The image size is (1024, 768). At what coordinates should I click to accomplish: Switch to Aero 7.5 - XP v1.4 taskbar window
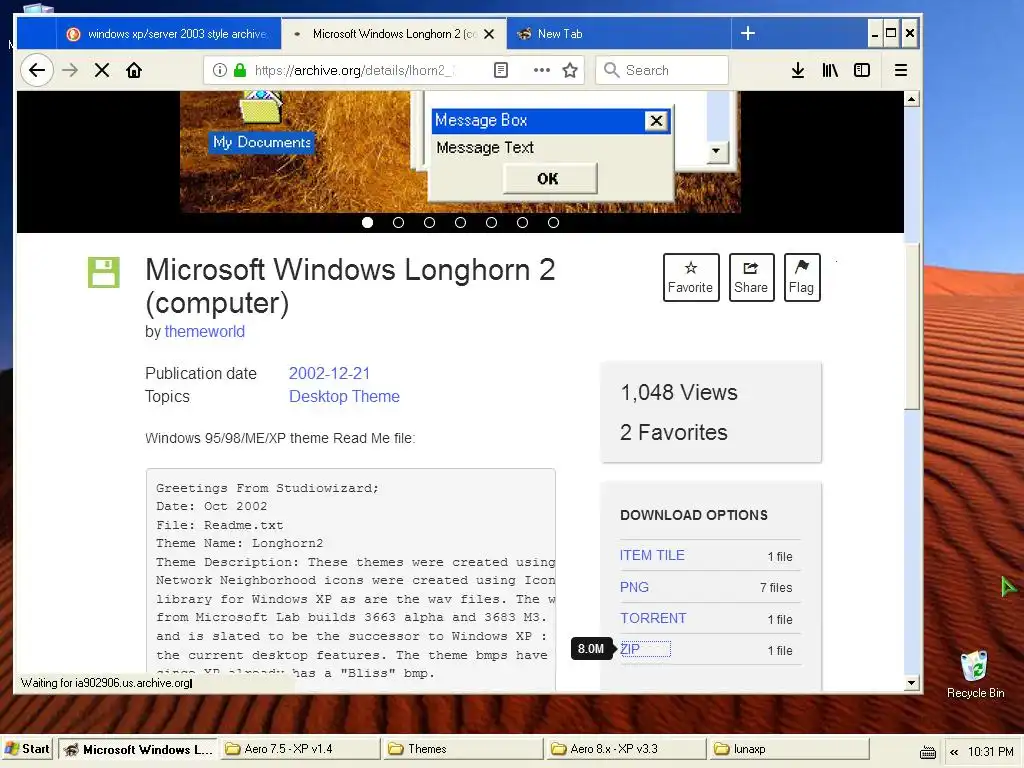click(300, 749)
